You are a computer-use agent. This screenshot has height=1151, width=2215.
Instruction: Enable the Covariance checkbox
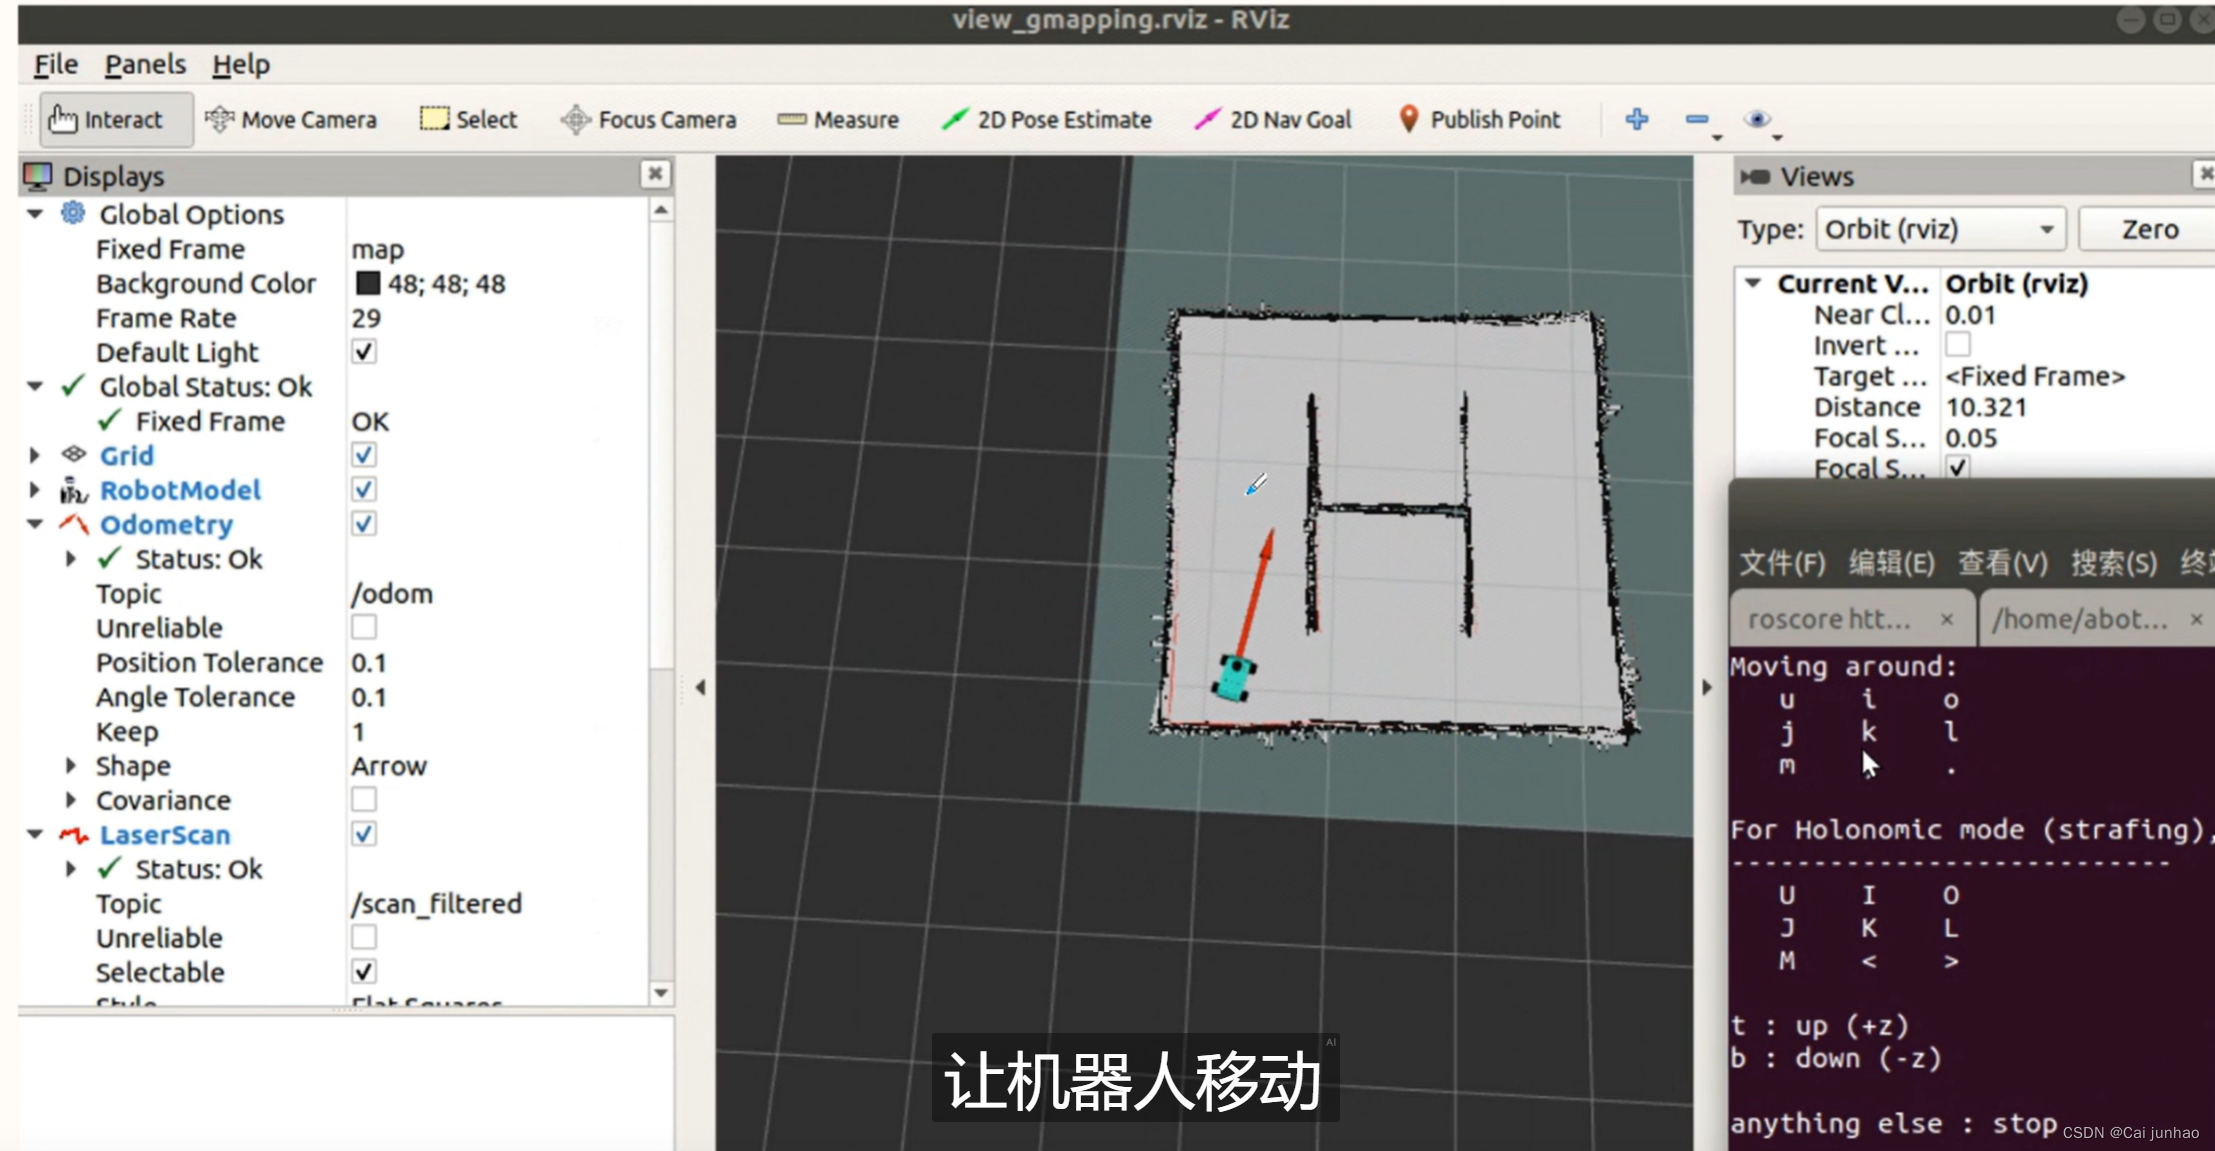click(x=364, y=800)
